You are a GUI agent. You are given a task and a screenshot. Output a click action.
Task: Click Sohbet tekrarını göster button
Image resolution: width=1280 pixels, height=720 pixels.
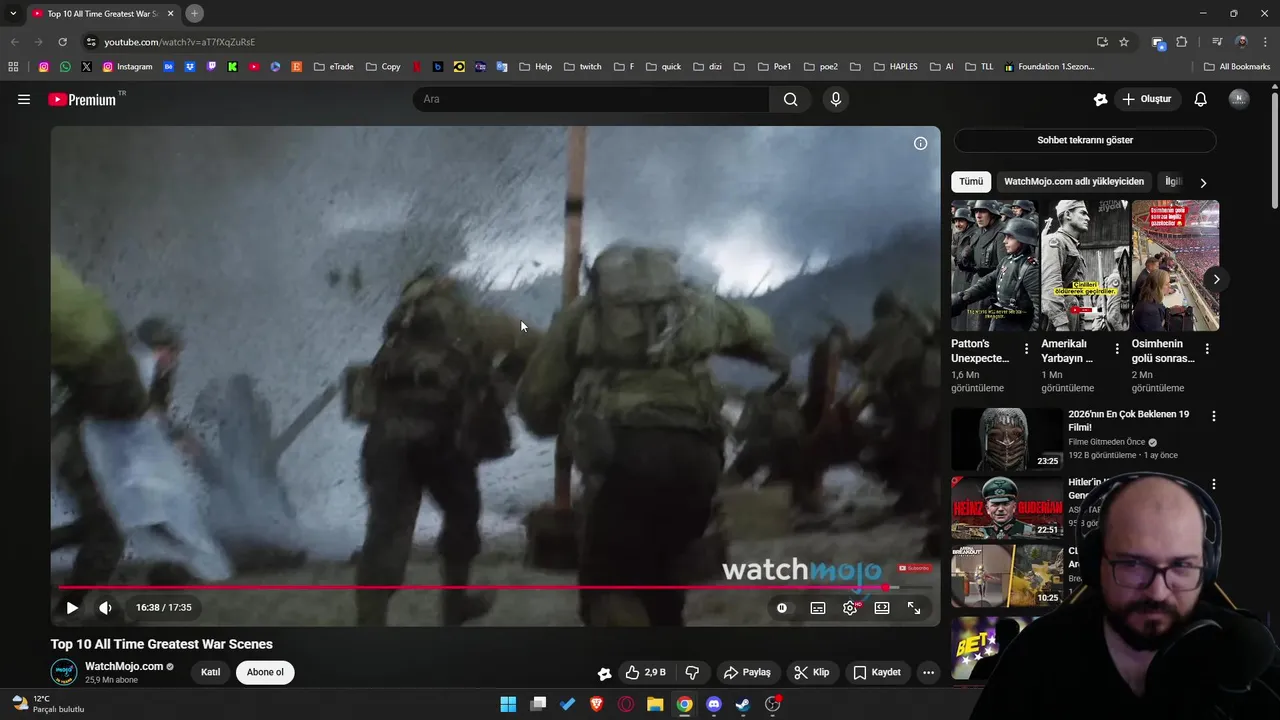click(x=1085, y=140)
